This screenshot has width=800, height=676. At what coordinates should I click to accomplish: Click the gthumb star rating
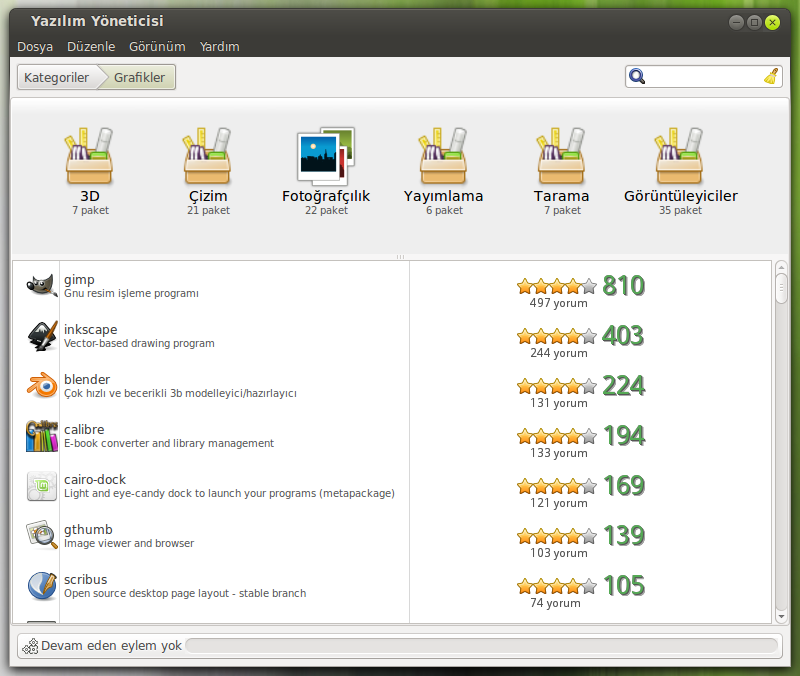coord(557,536)
